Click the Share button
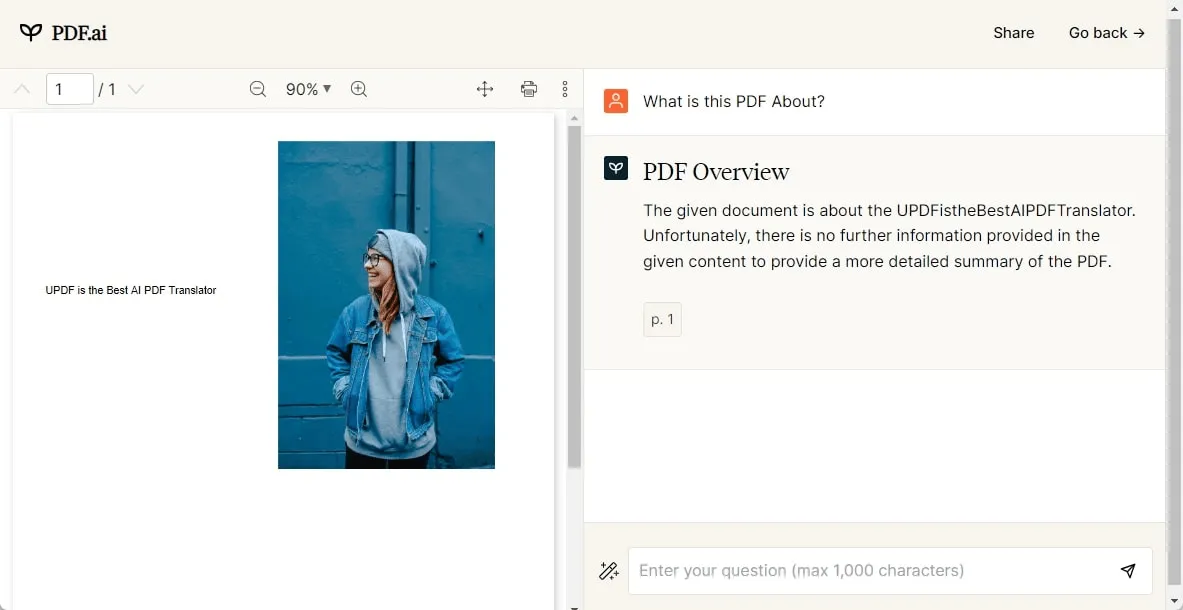The height and width of the screenshot is (610, 1183). (x=1013, y=33)
